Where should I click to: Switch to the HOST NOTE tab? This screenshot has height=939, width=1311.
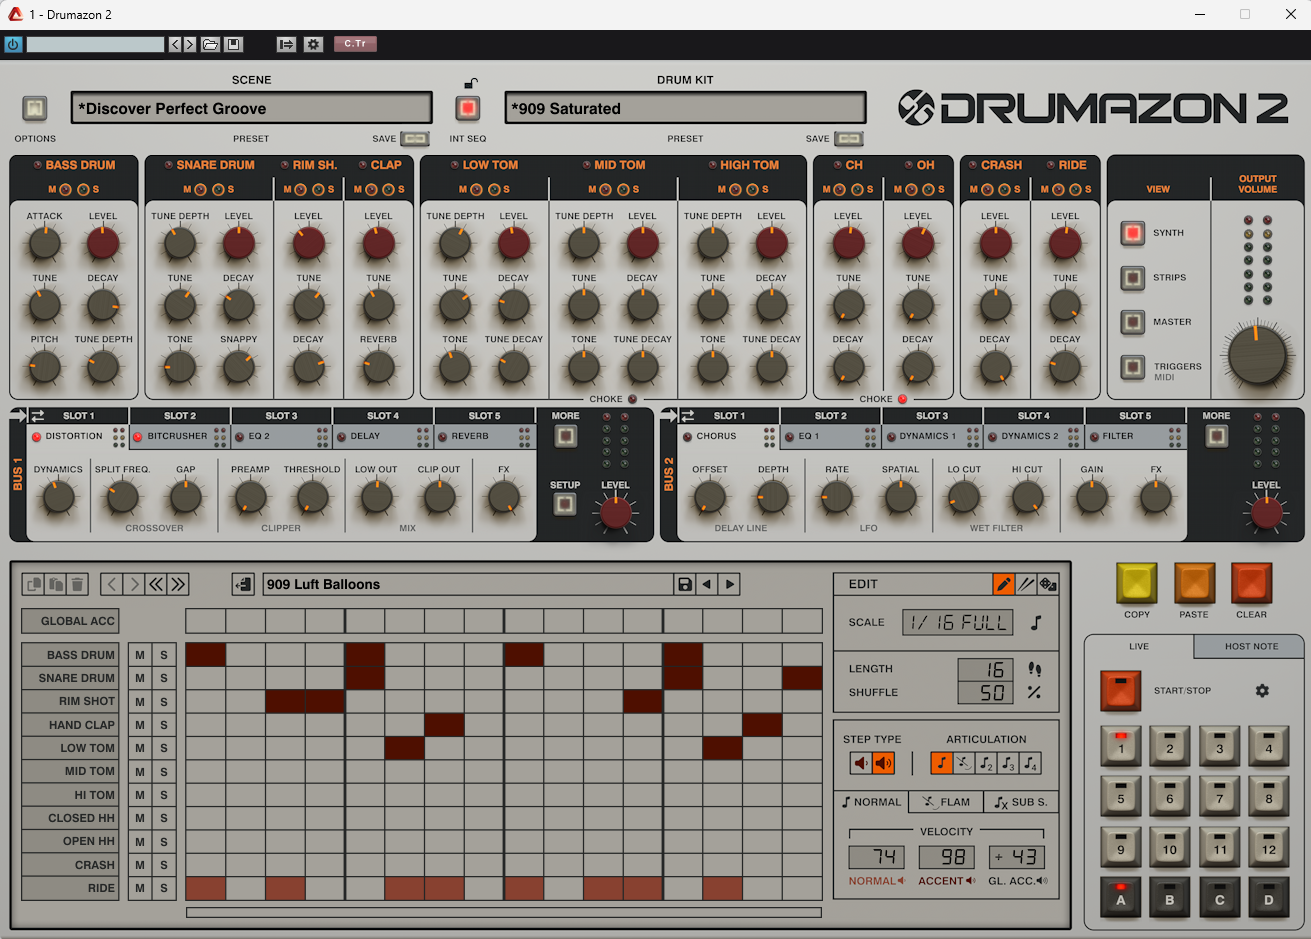point(1251,646)
